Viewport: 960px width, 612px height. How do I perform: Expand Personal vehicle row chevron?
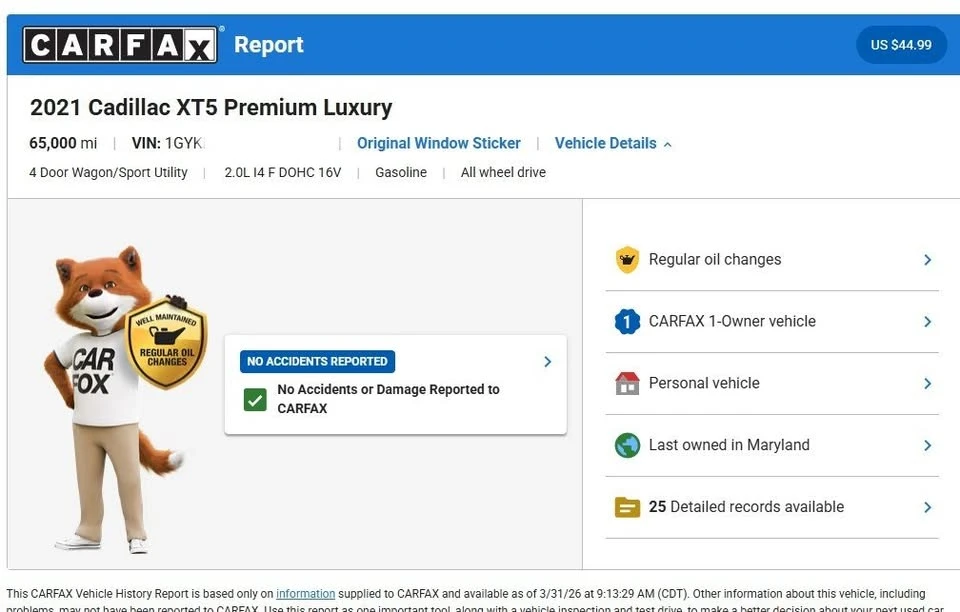928,383
